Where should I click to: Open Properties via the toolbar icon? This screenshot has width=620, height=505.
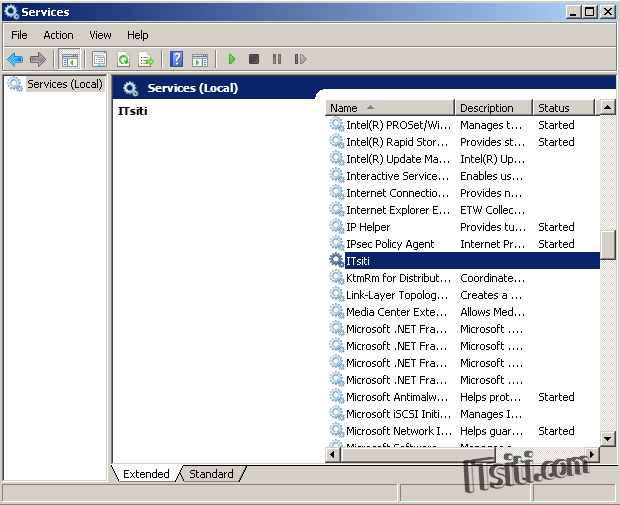99,59
